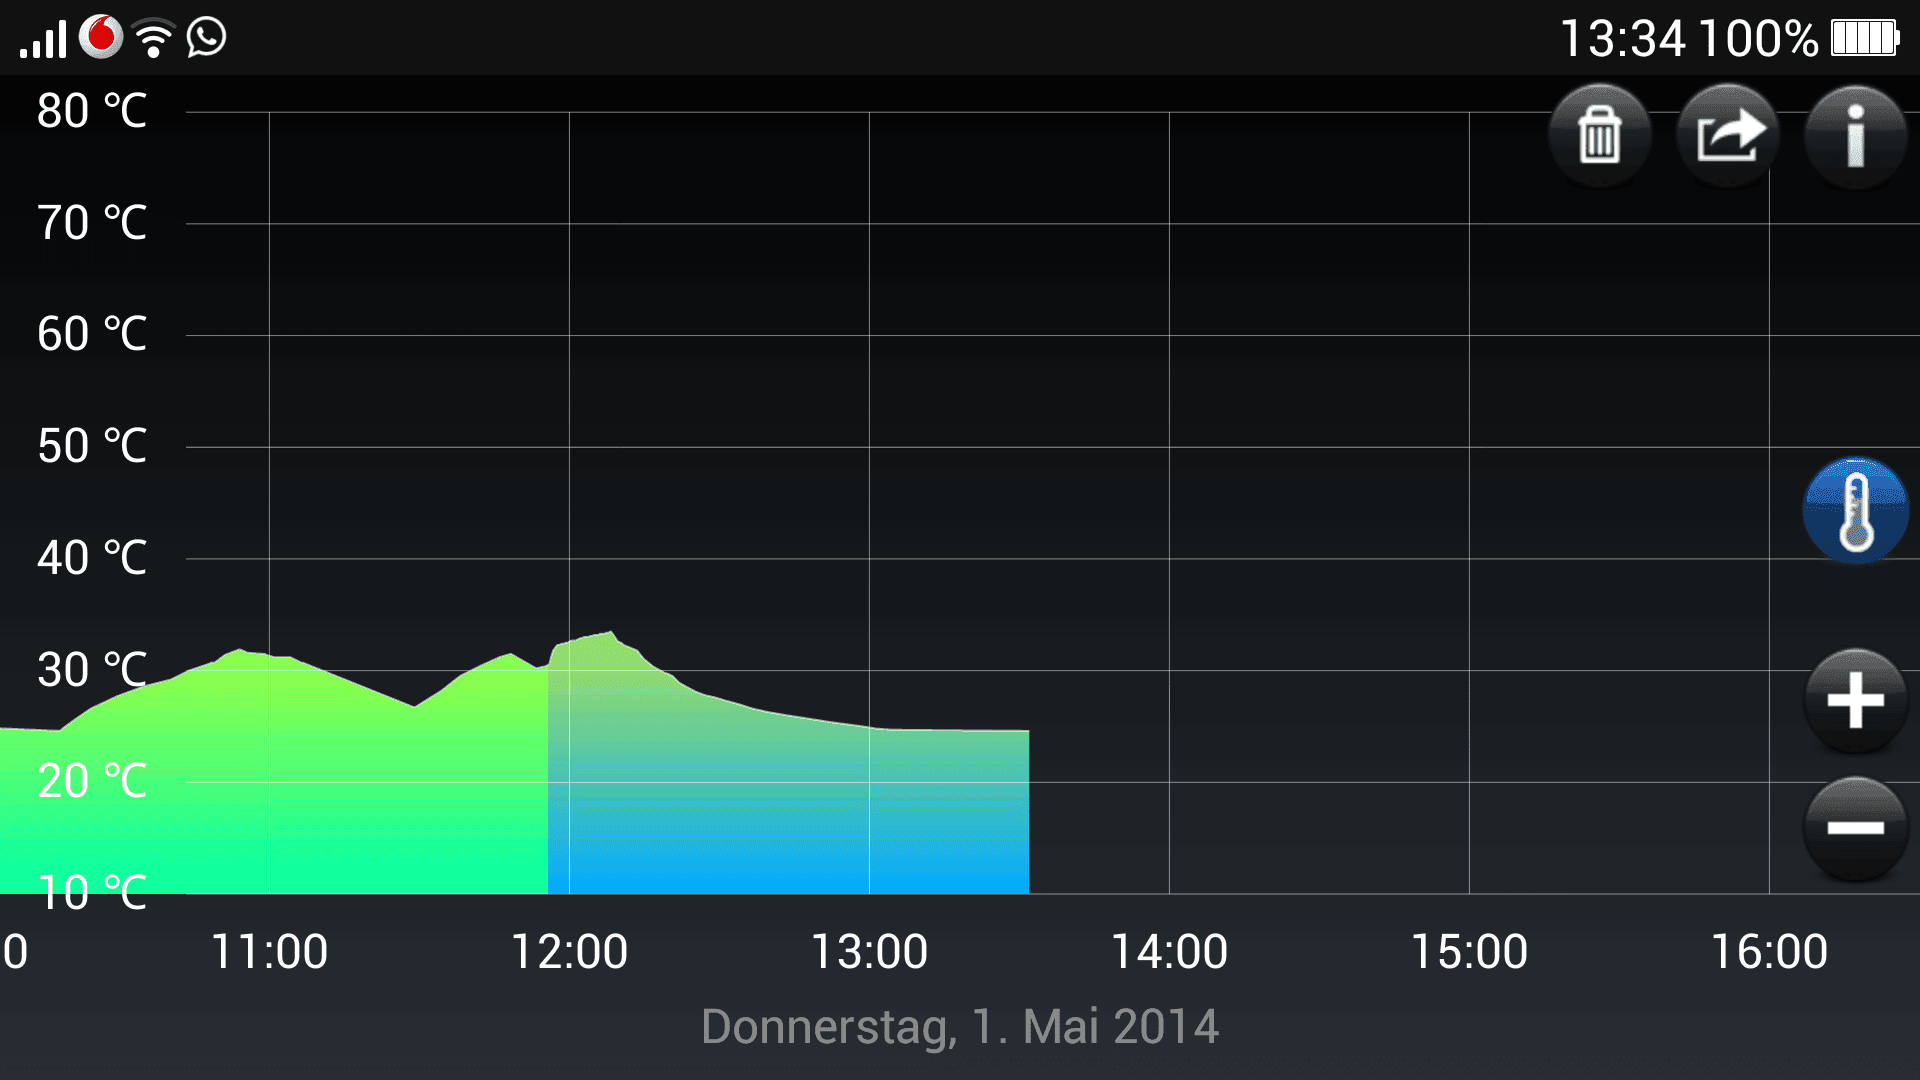Image resolution: width=1920 pixels, height=1080 pixels.
Task: Click the 70 °C axis label
Action: click(92, 223)
